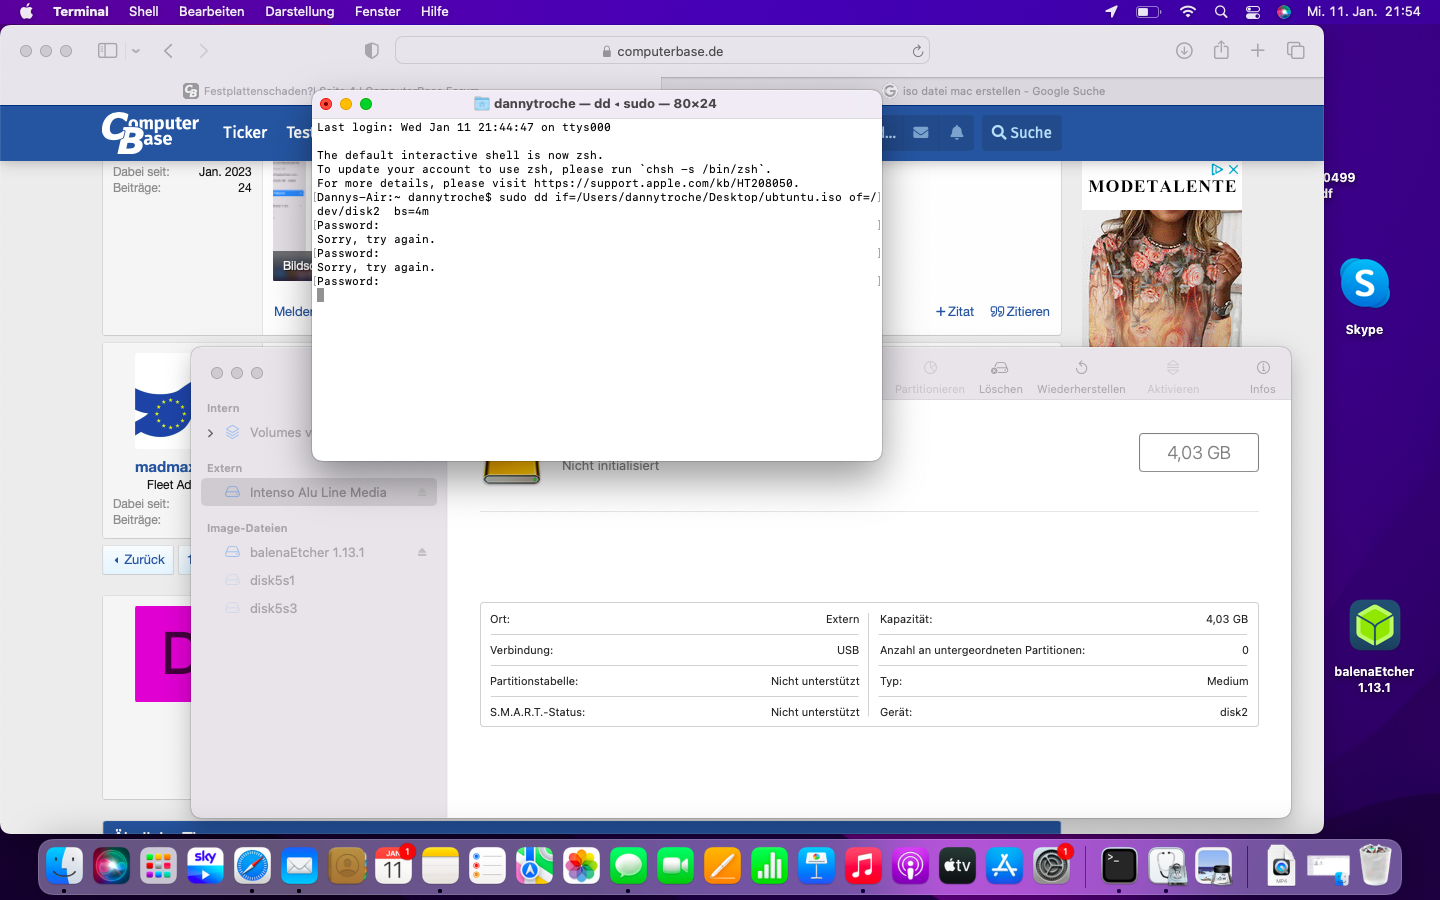The width and height of the screenshot is (1440, 900).
Task: Click +Zitat link on forum post
Action: pyautogui.click(x=955, y=312)
